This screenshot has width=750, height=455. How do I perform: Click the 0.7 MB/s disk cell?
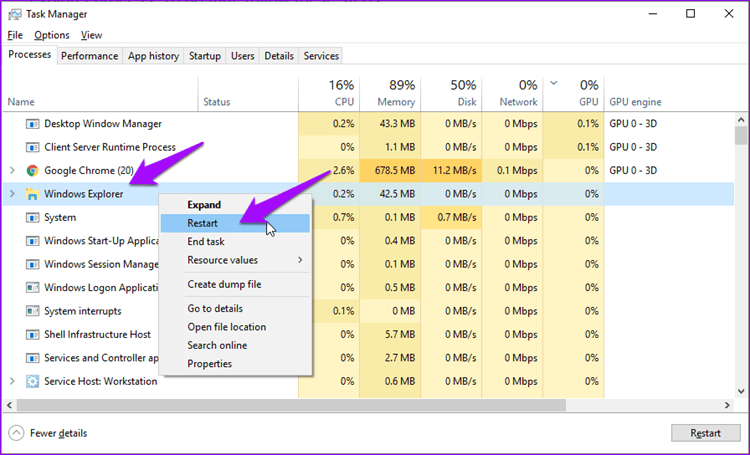(452, 218)
